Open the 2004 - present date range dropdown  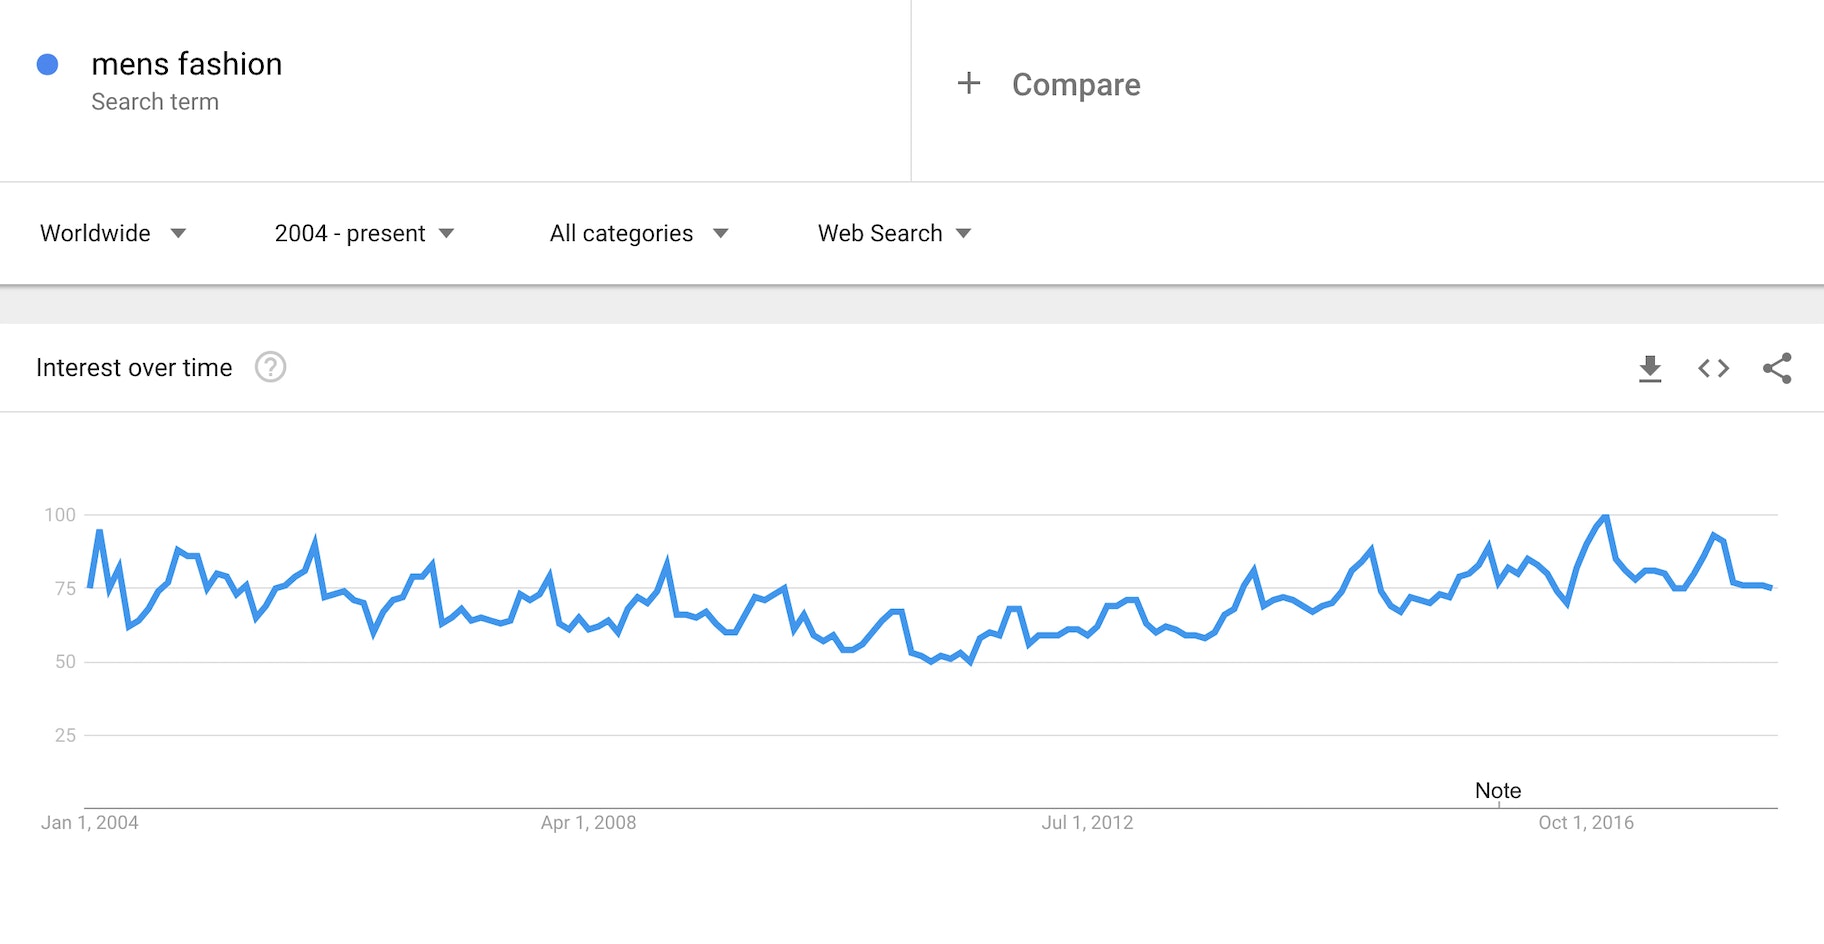pos(364,233)
